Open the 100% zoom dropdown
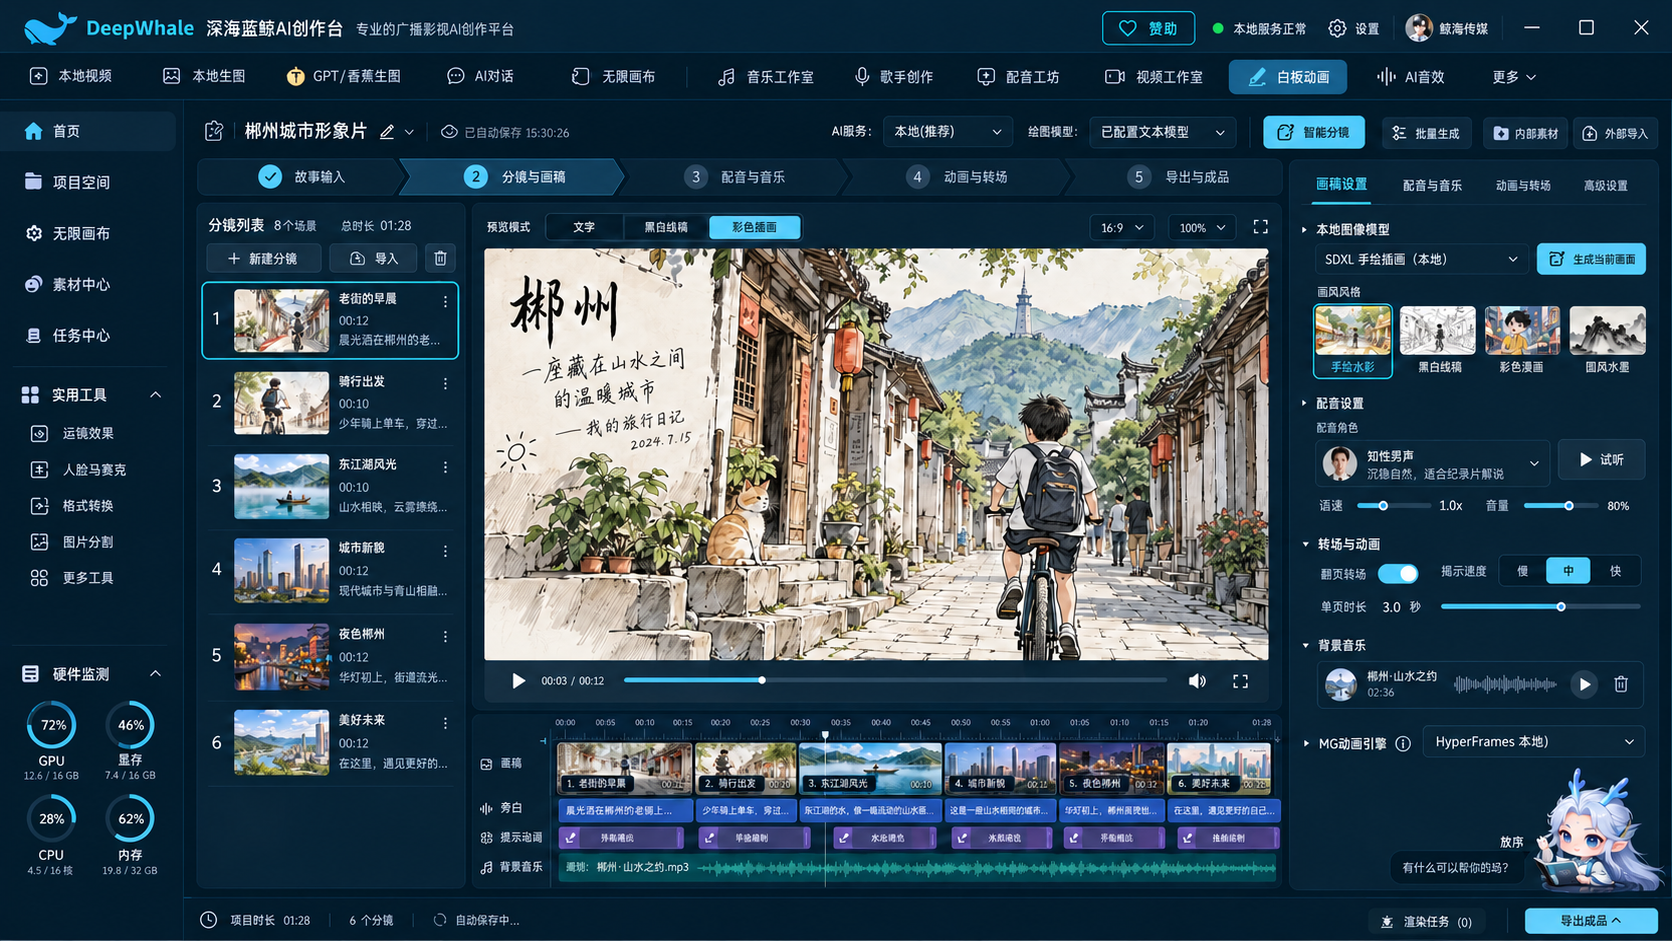The image size is (1672, 941). click(1202, 228)
